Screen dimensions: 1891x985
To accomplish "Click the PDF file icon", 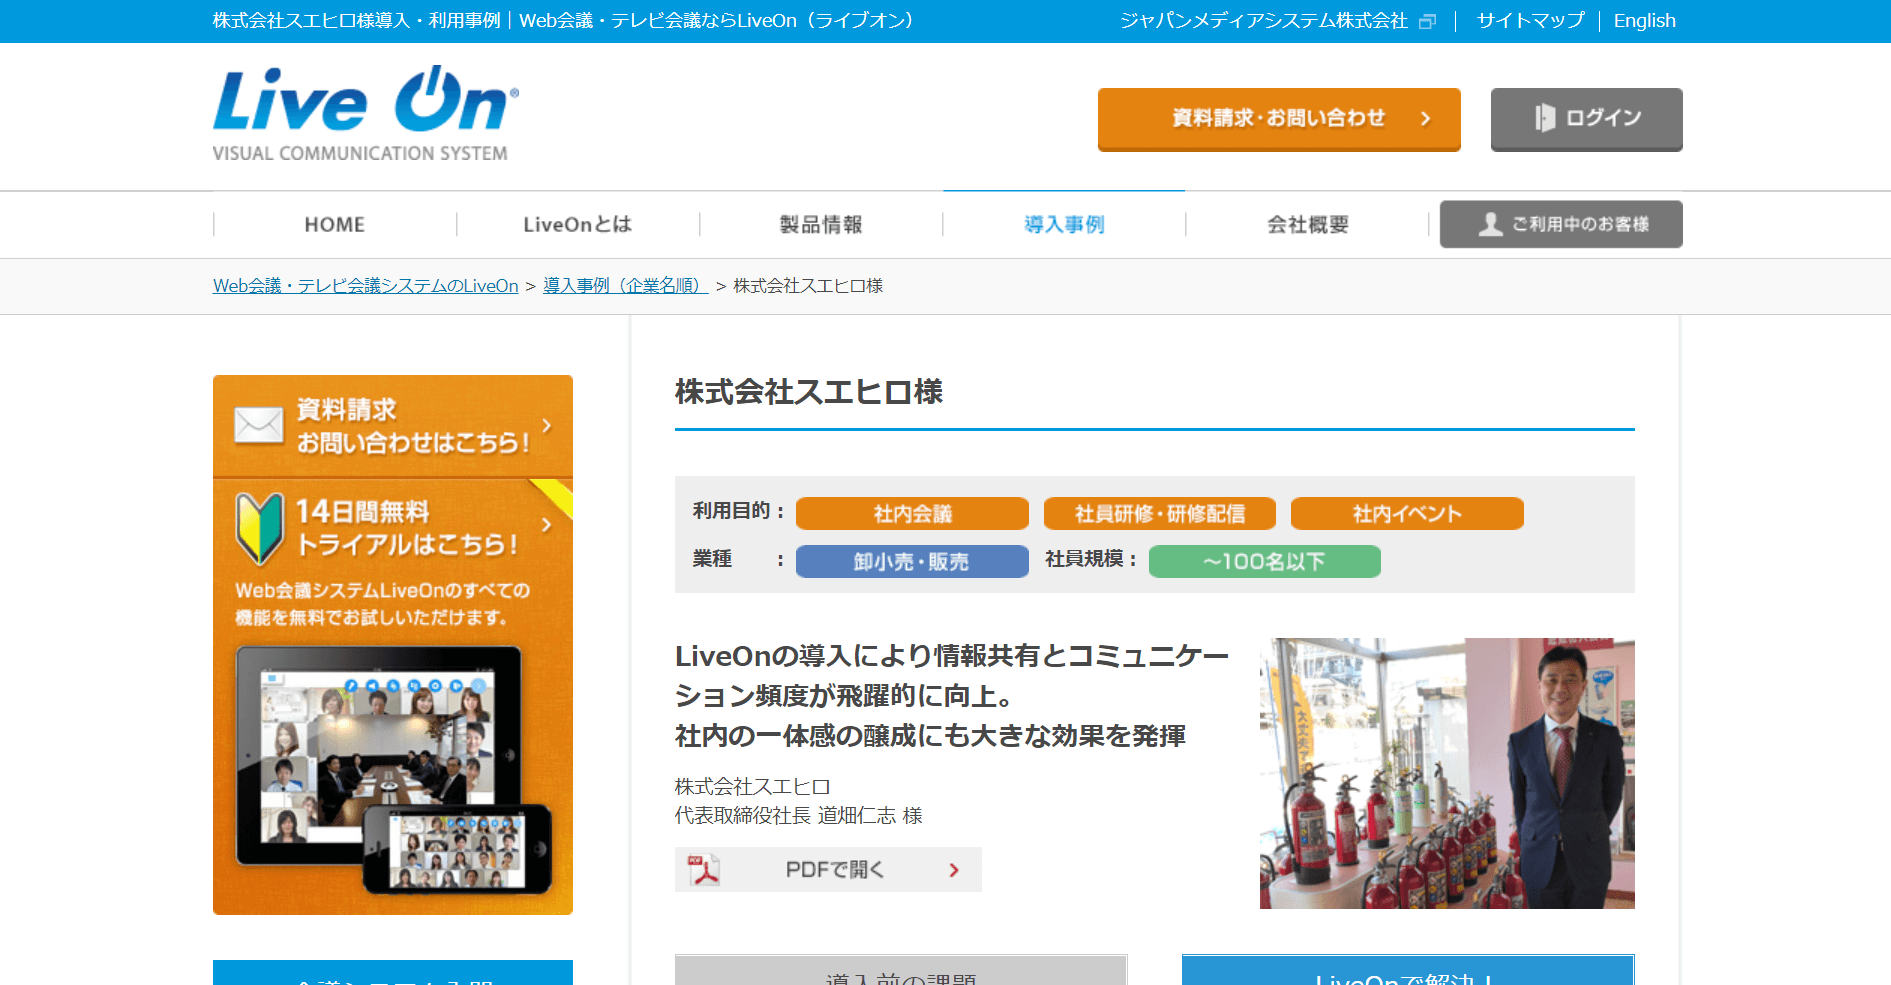I will tap(704, 870).
